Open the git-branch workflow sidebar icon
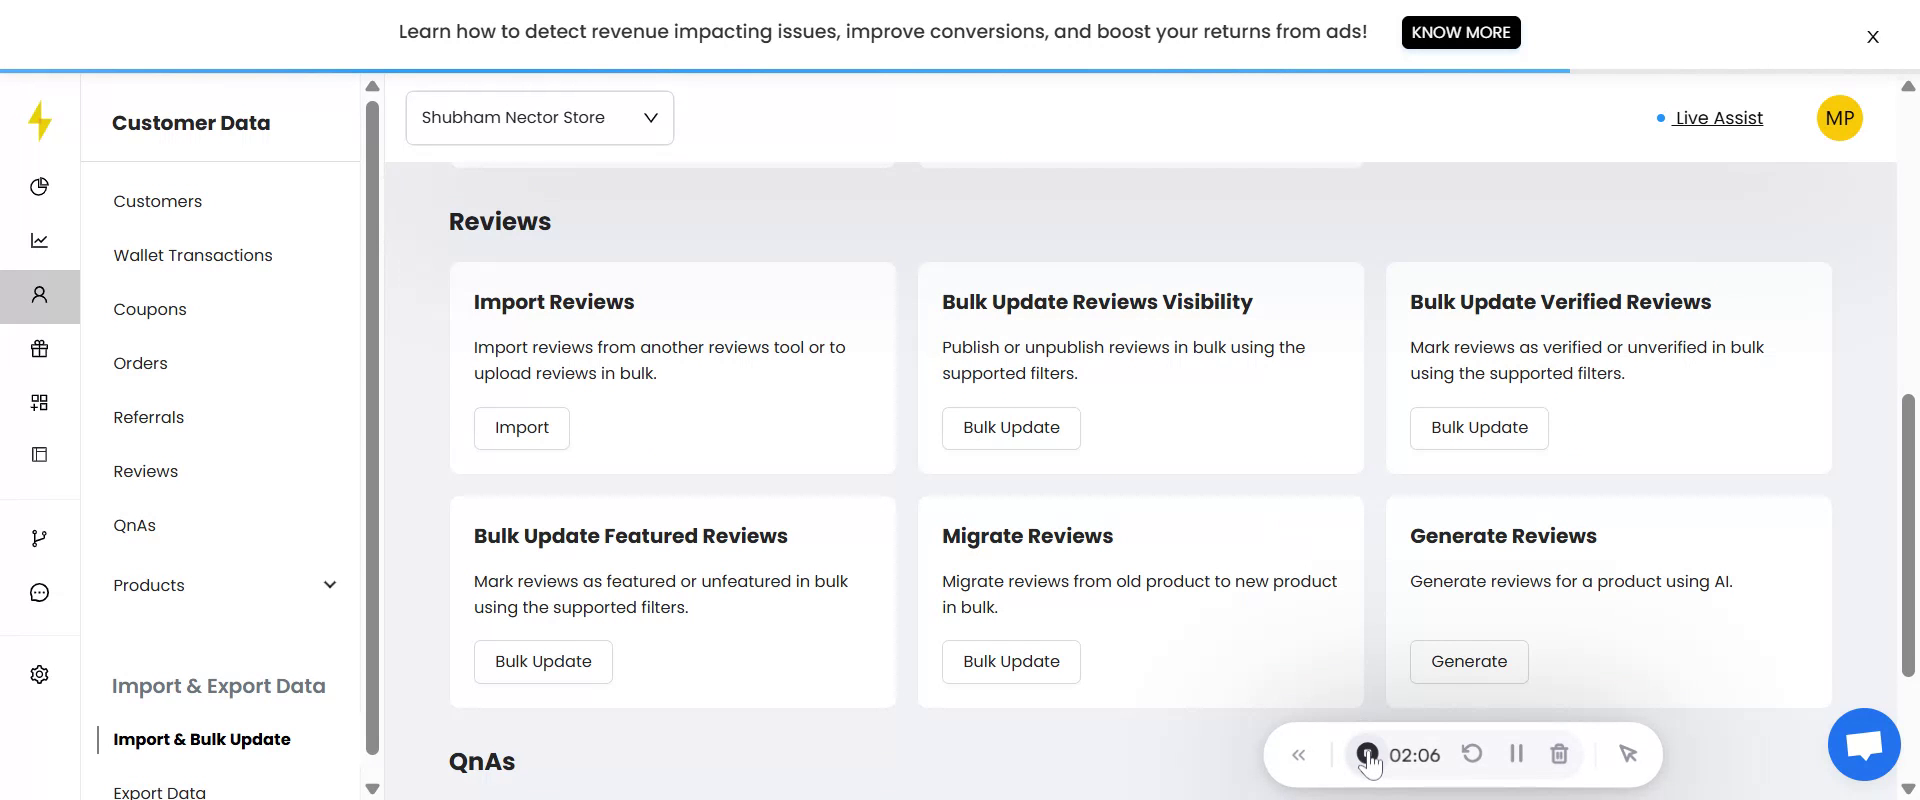Viewport: 1920px width, 800px height. (x=39, y=539)
